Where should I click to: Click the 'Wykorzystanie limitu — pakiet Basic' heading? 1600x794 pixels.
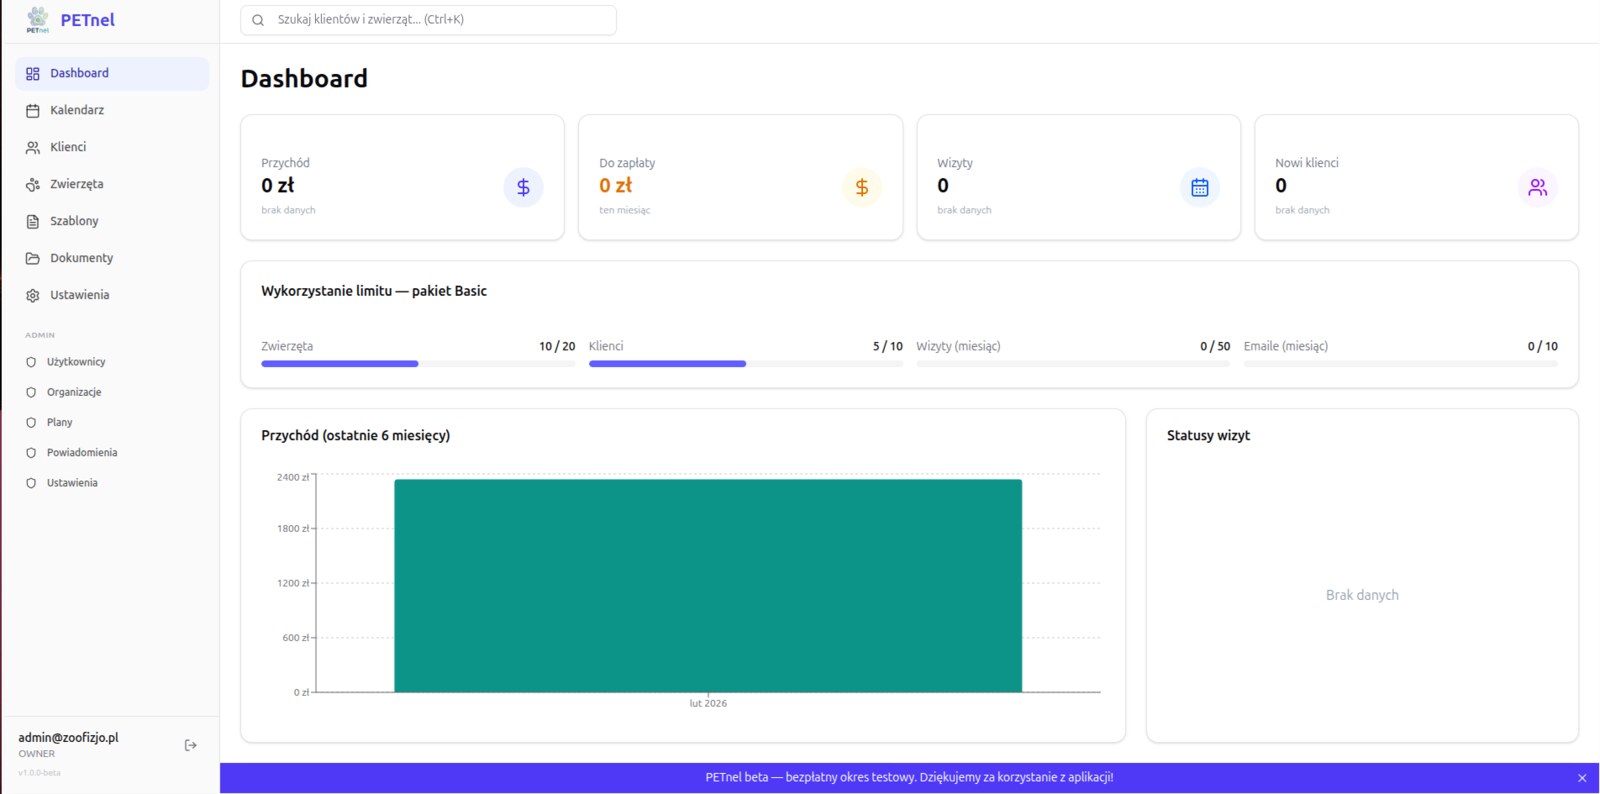(374, 291)
